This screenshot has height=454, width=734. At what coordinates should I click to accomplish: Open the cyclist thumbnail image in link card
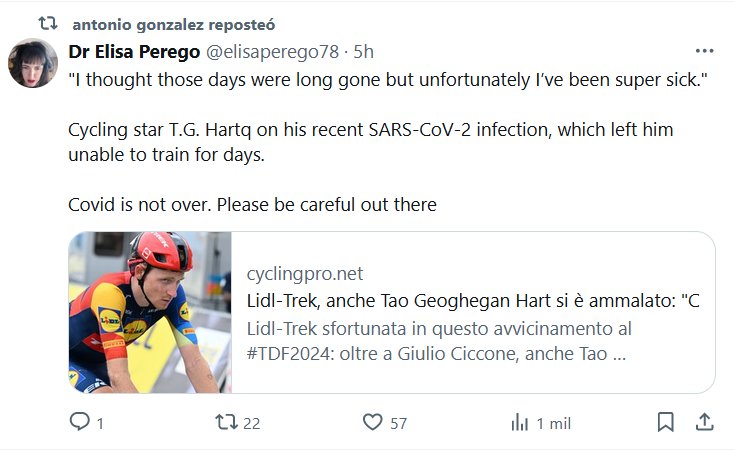coord(150,312)
